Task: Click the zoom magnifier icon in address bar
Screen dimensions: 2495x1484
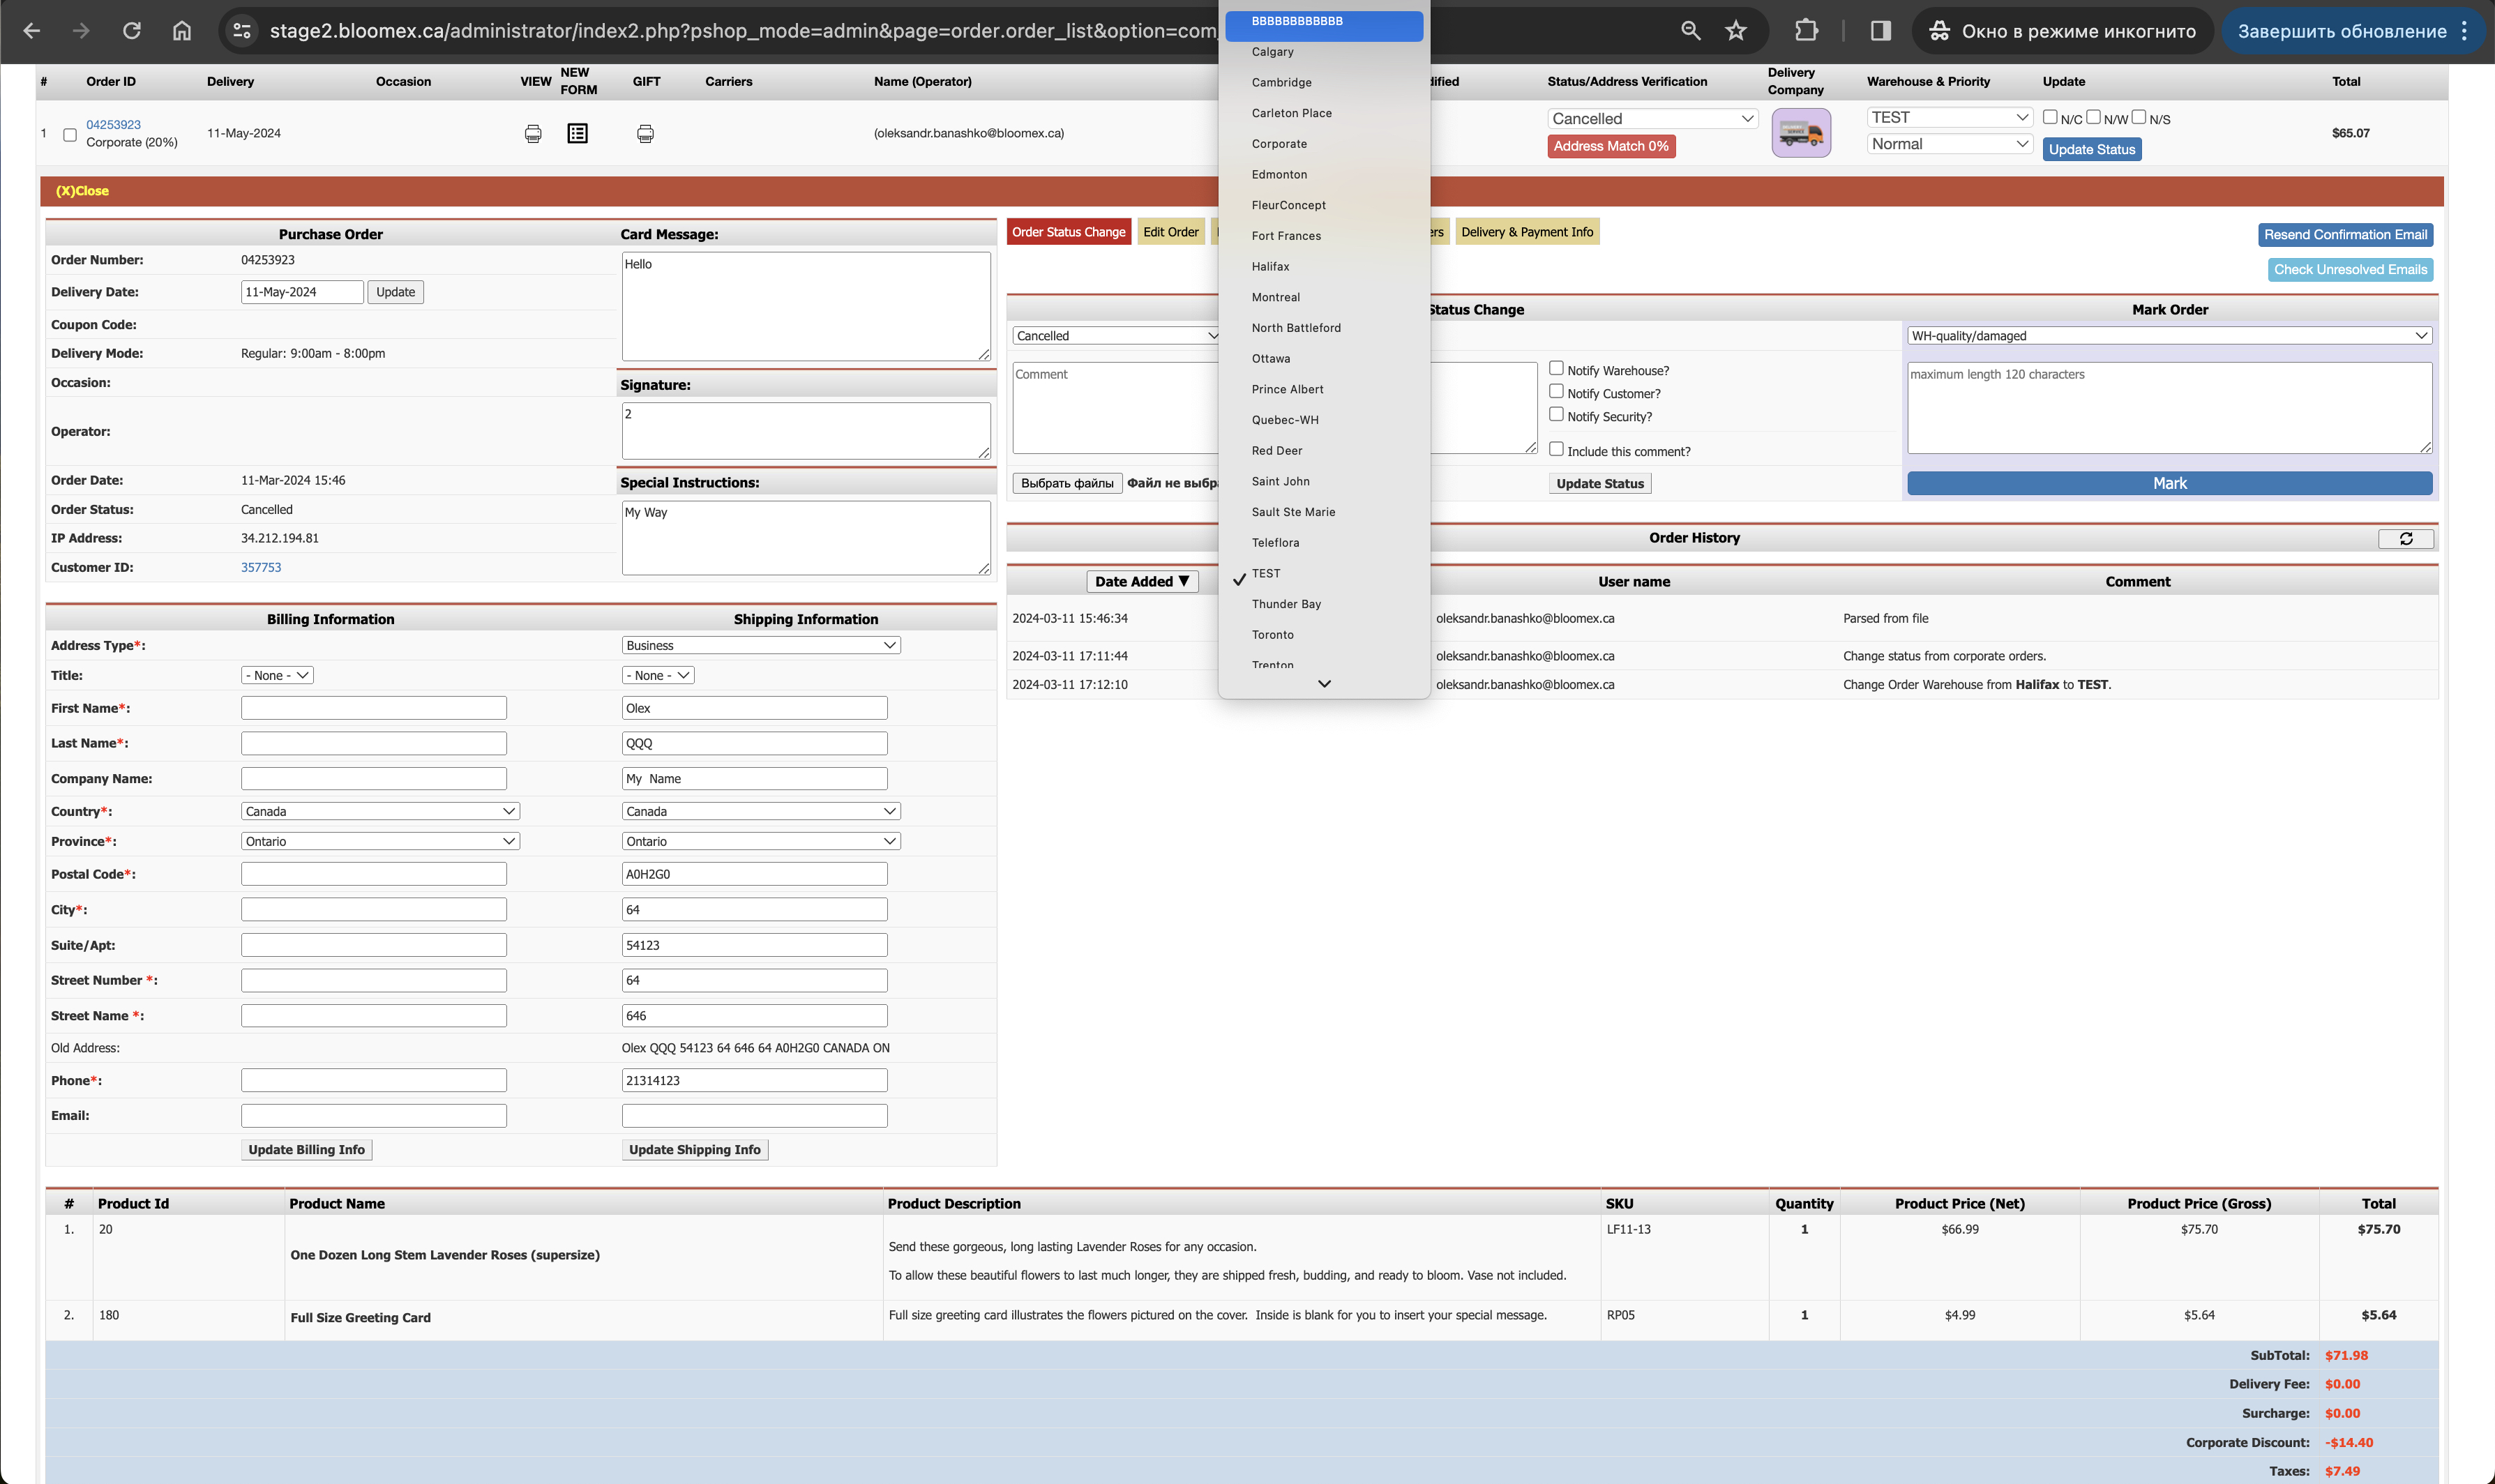Action: (x=1690, y=31)
